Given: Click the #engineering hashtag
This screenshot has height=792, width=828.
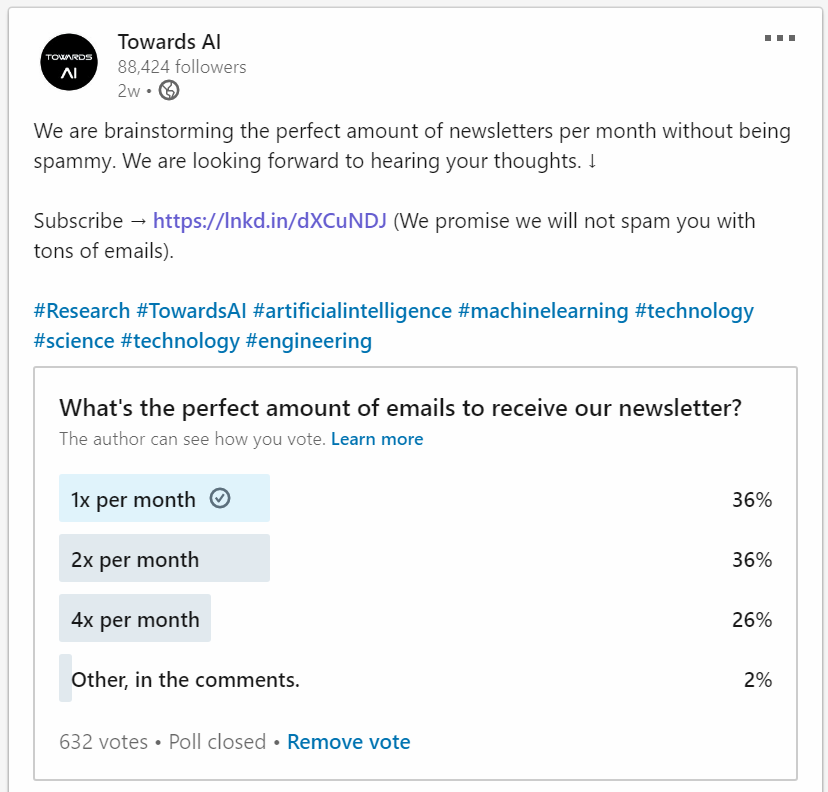Looking at the screenshot, I should (309, 341).
